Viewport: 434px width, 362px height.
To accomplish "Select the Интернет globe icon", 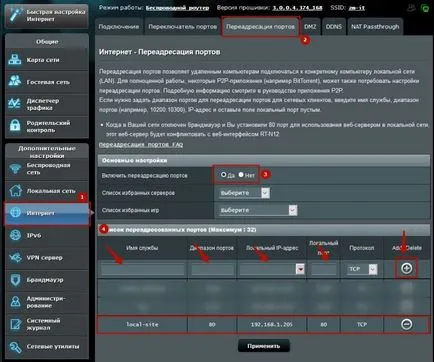I will coord(15,212).
